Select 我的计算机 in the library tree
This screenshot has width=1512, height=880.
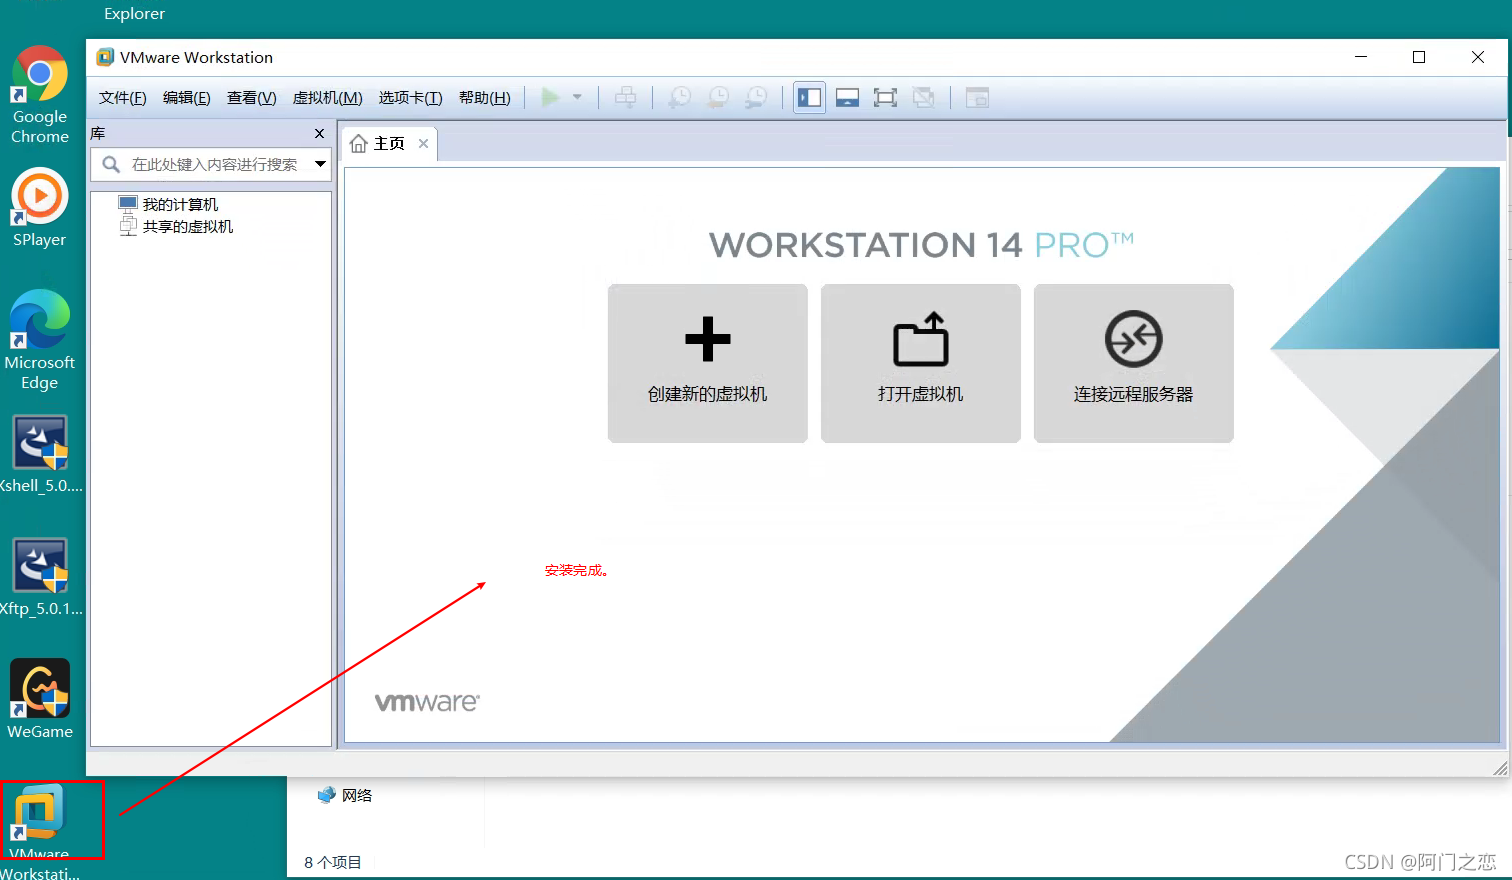pos(168,204)
